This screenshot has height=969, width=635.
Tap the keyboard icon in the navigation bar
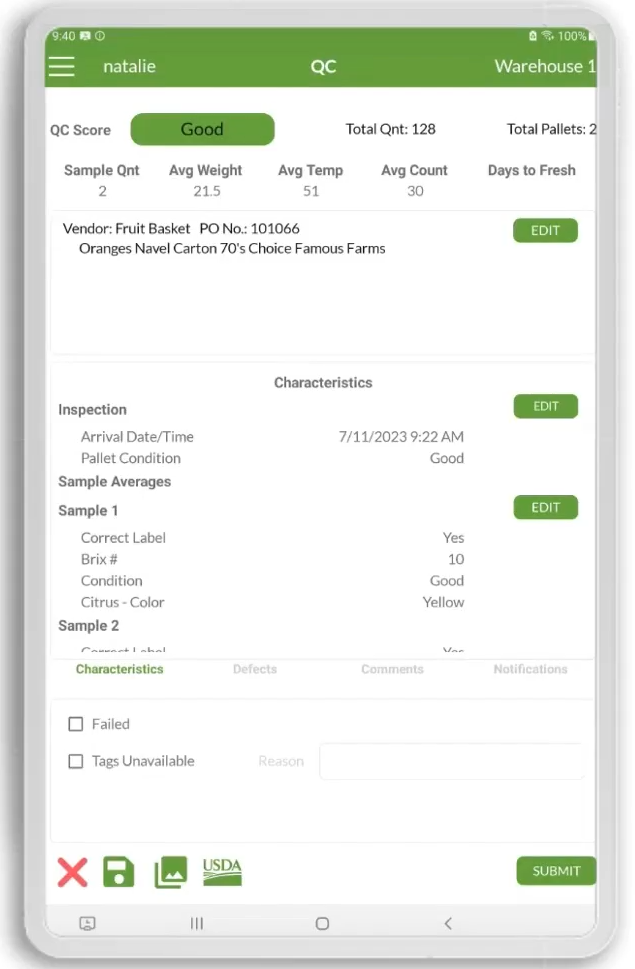[87, 923]
